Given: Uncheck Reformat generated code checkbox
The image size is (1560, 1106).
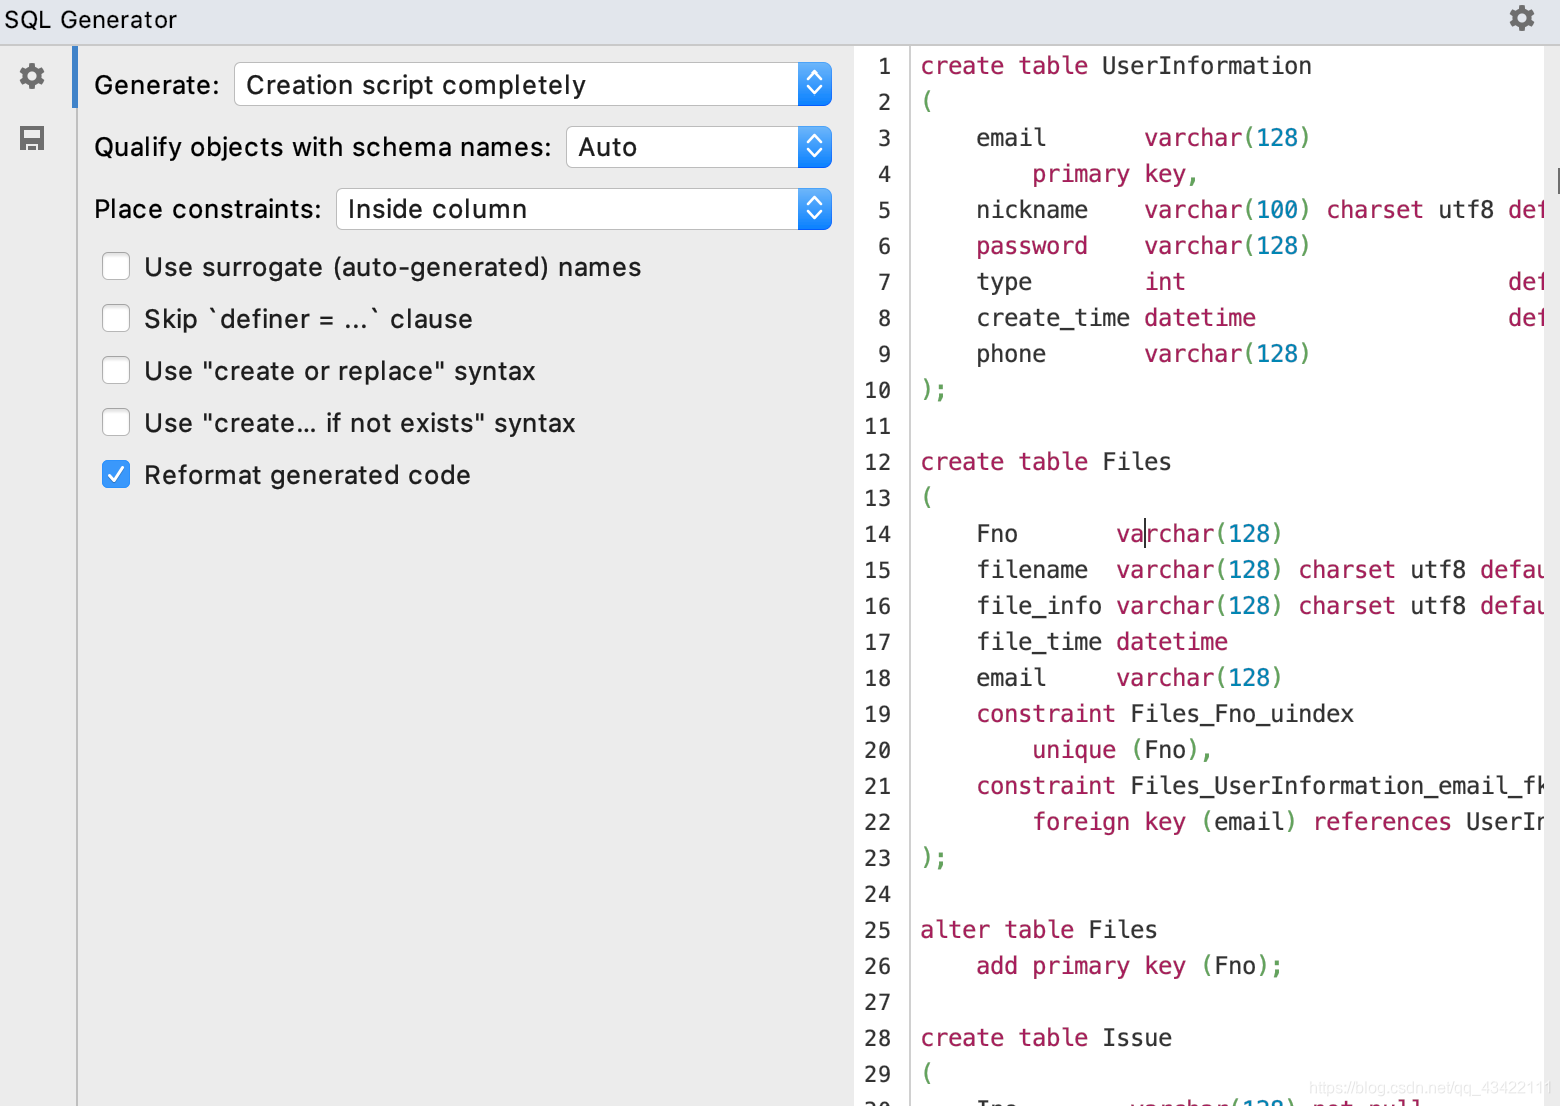Looking at the screenshot, I should [116, 475].
